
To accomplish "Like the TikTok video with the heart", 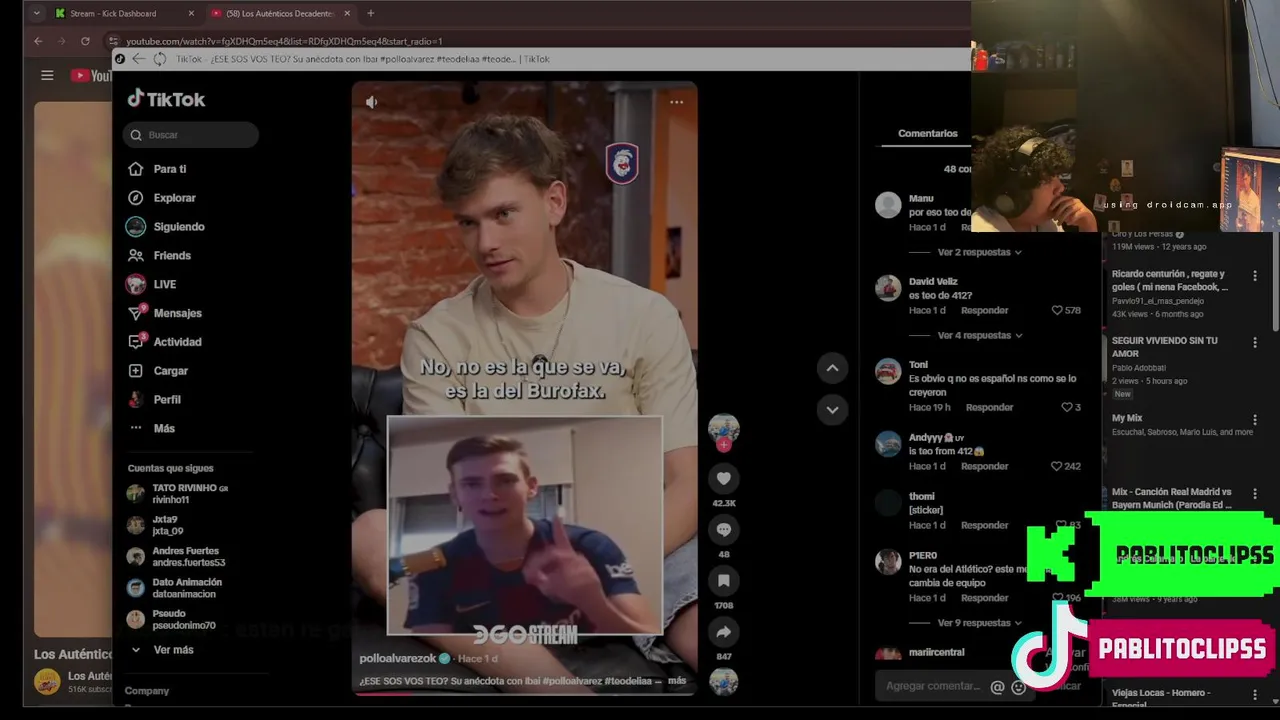I will tap(724, 479).
